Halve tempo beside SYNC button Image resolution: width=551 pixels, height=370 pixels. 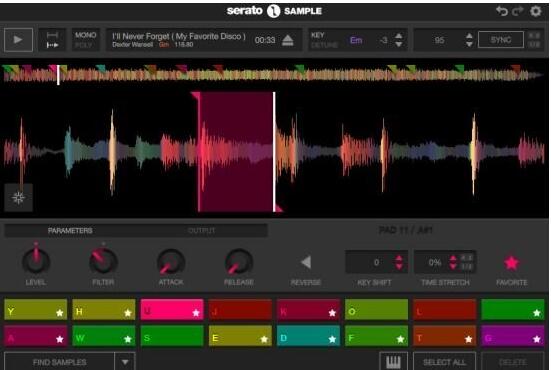(x=534, y=44)
